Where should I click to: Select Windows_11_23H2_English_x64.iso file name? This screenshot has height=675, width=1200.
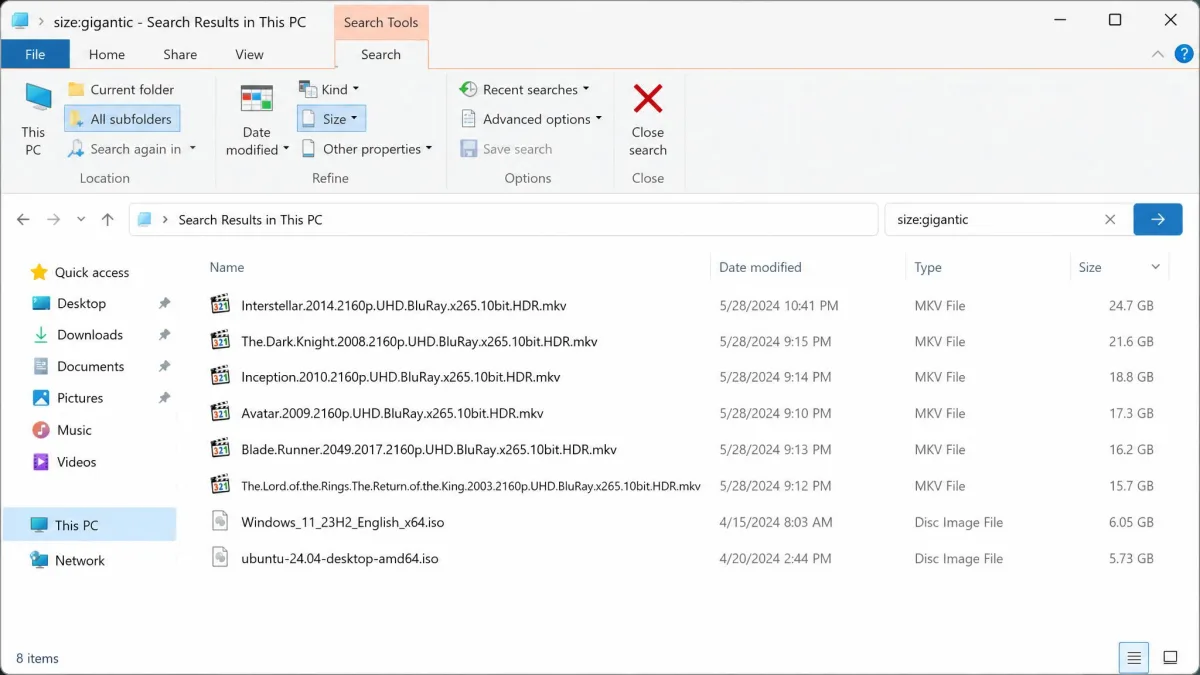click(x=343, y=522)
